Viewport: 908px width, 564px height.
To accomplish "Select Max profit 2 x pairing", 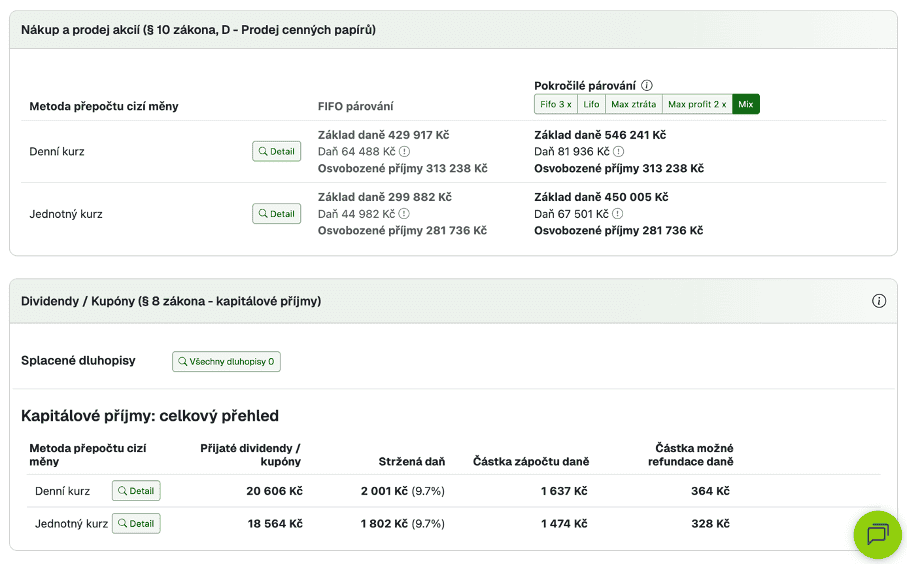I will (x=697, y=104).
